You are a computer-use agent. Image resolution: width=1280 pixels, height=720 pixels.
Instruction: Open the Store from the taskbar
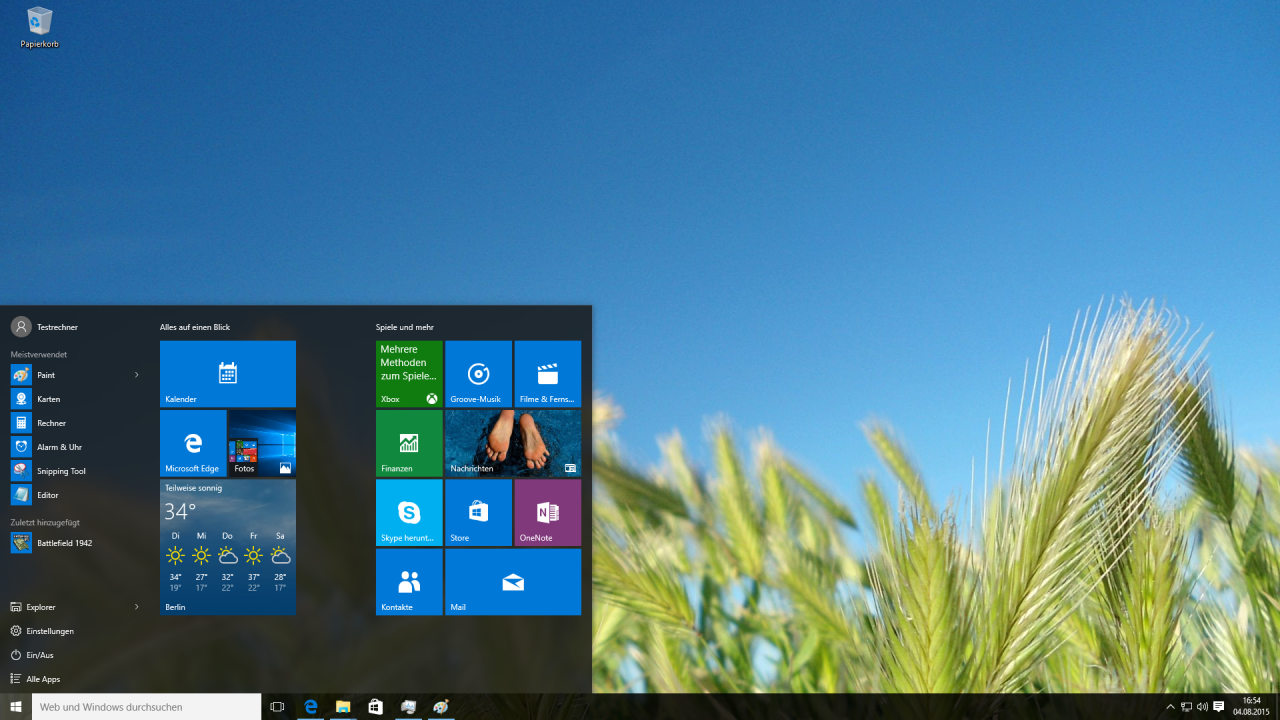(x=375, y=707)
